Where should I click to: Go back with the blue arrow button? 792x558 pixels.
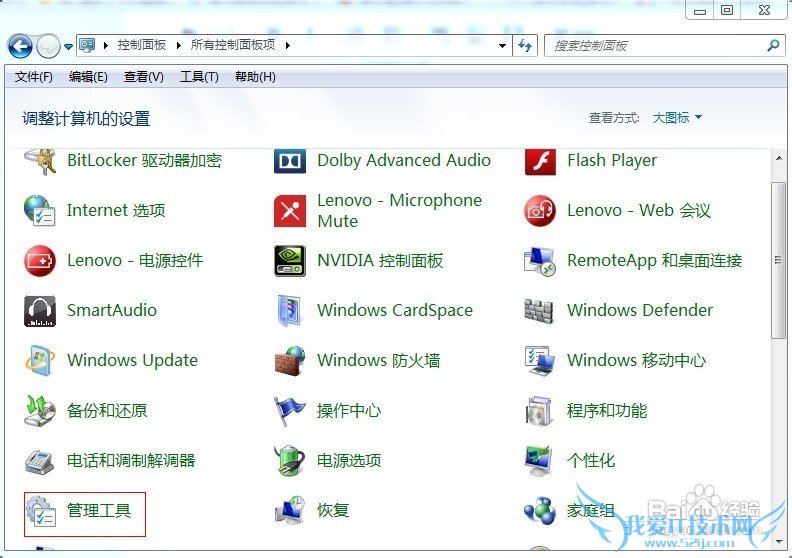pos(20,47)
